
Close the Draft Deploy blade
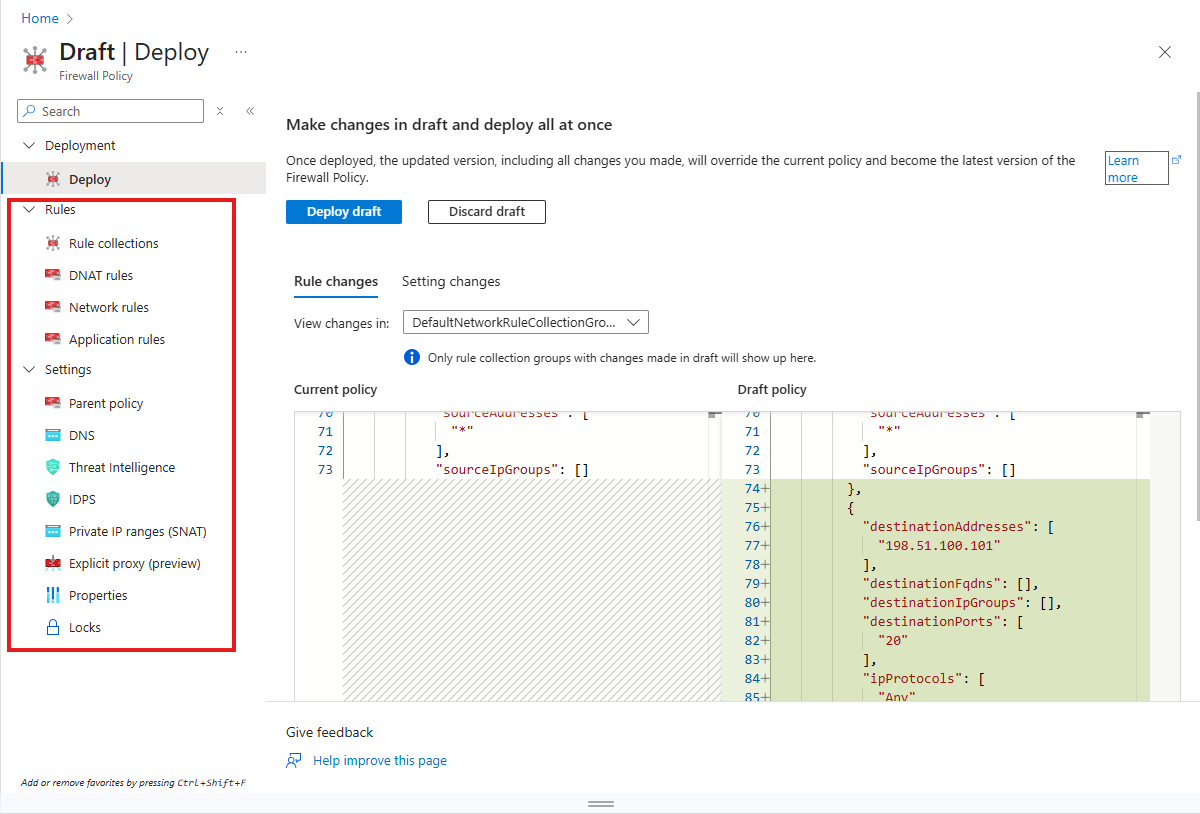pyautogui.click(x=1165, y=52)
